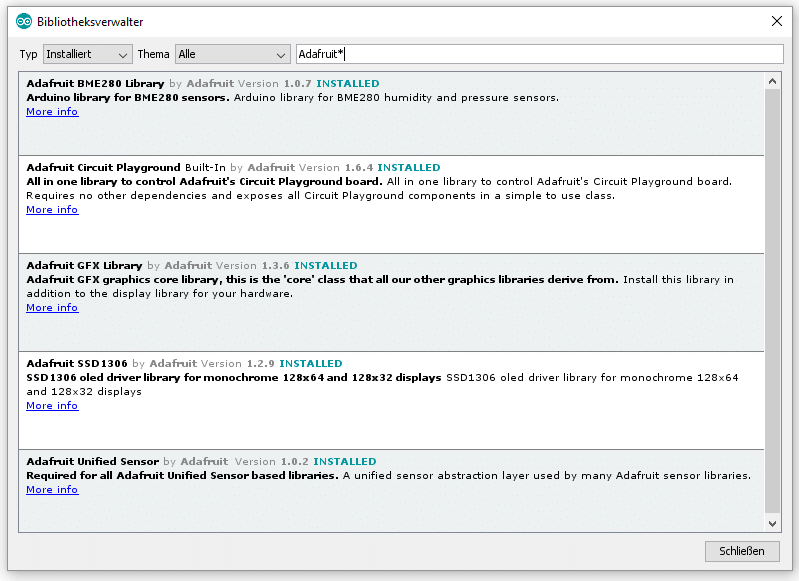Click the Arduino logo icon in title bar
Viewport: 799px width, 581px height.
(23, 21)
